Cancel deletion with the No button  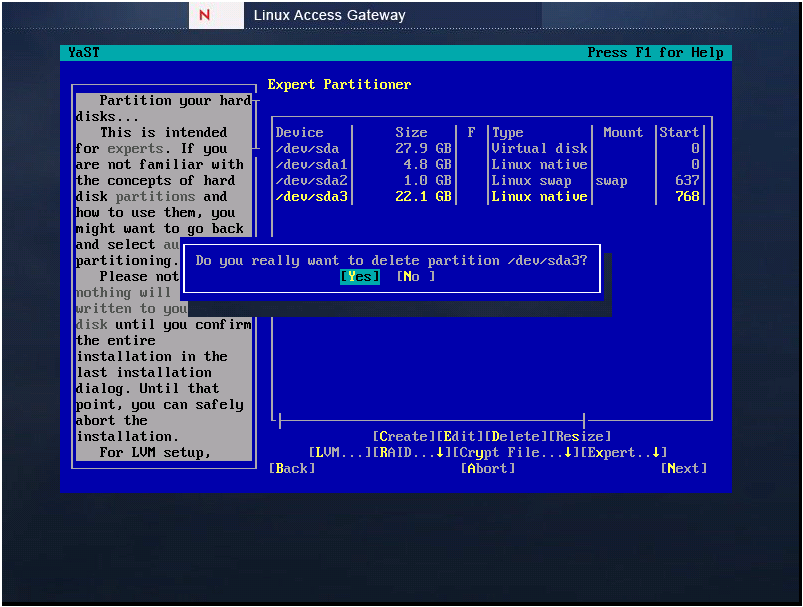tap(416, 277)
